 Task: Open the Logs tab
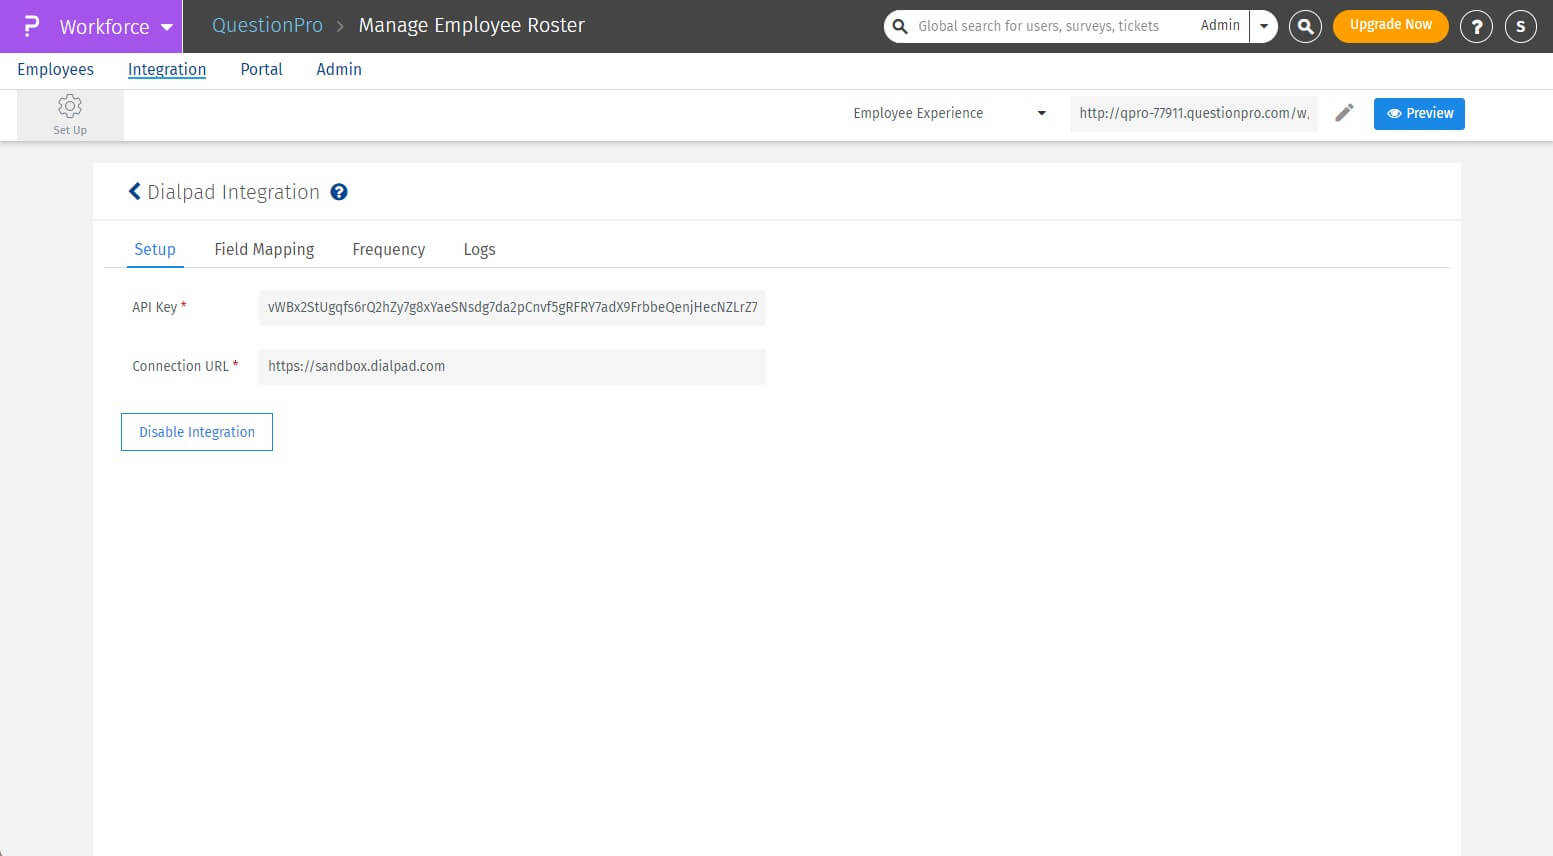coord(479,249)
